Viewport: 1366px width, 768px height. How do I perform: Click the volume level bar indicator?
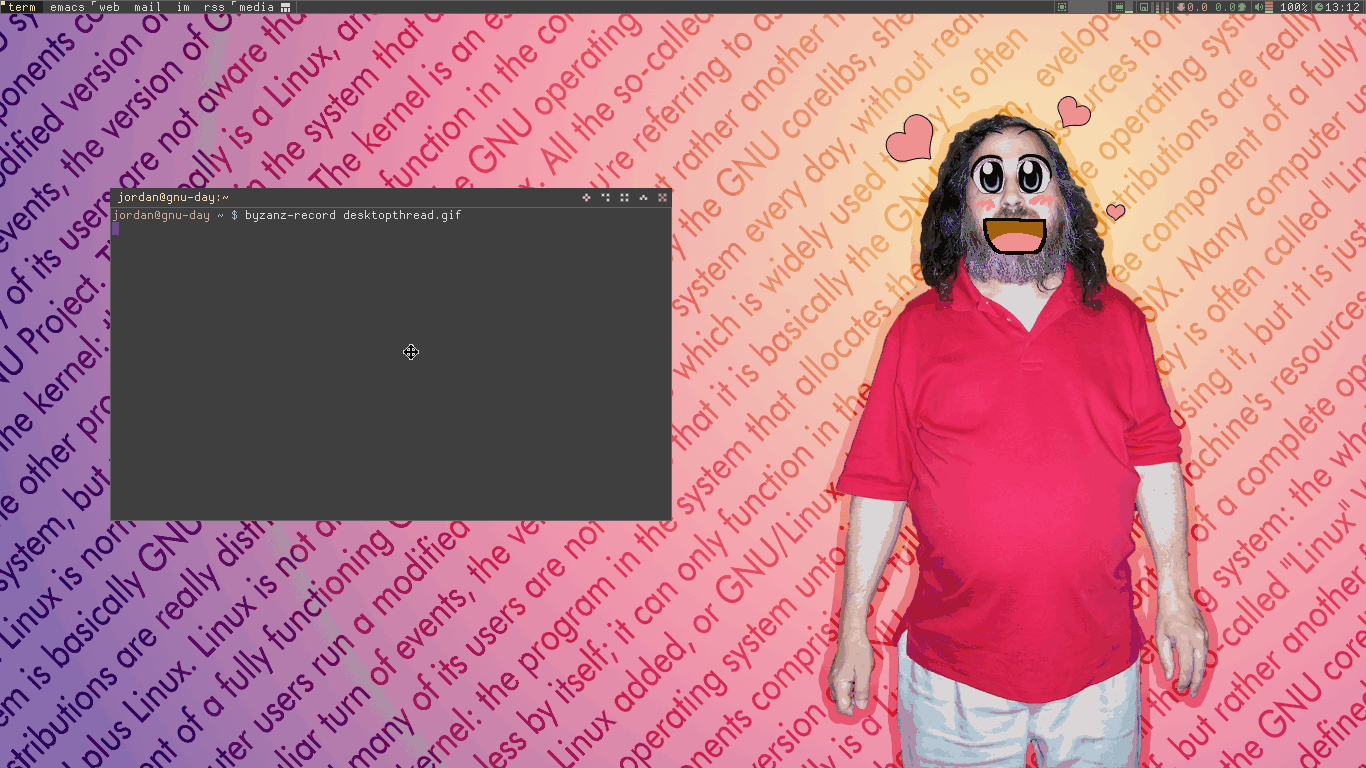[x=1269, y=7]
